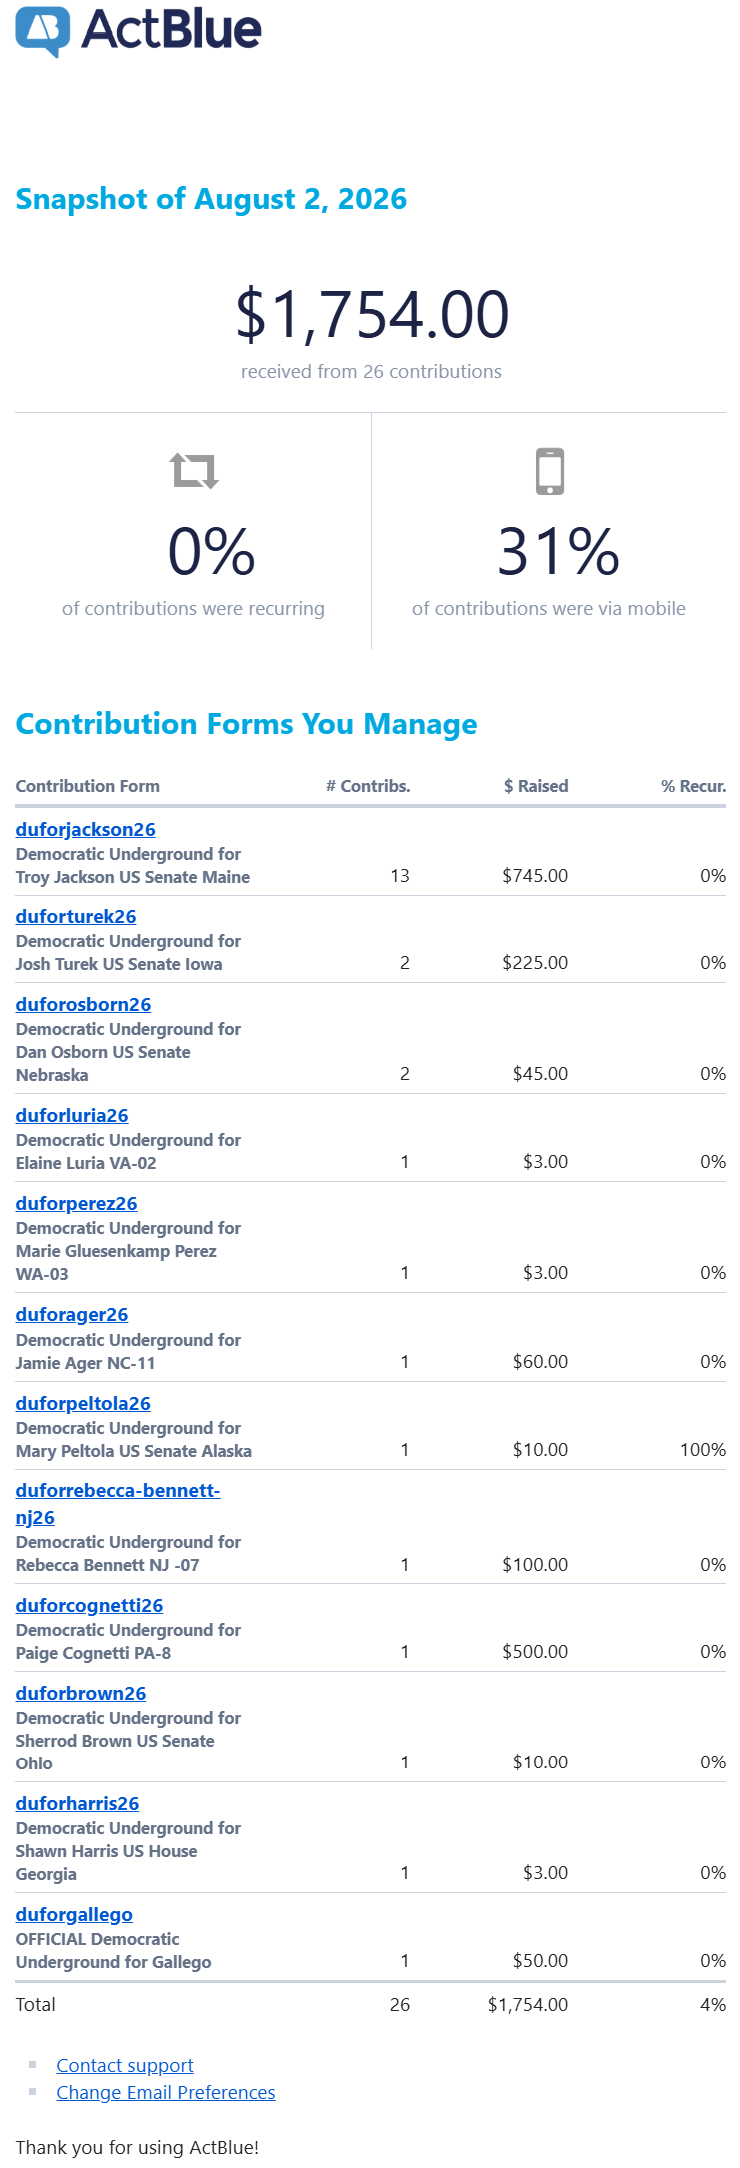This screenshot has height=2168, width=740.
Task: Open the duforosborn26 form link
Action: coord(83,1004)
